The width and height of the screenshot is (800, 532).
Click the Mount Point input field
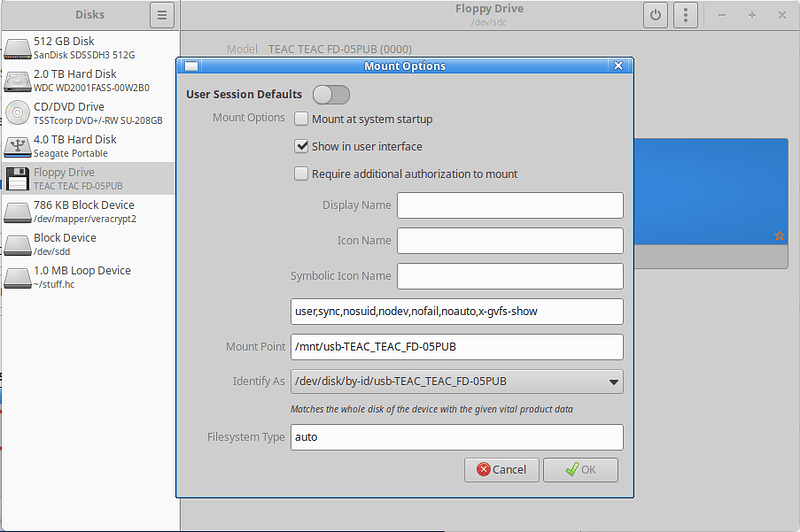(x=456, y=347)
